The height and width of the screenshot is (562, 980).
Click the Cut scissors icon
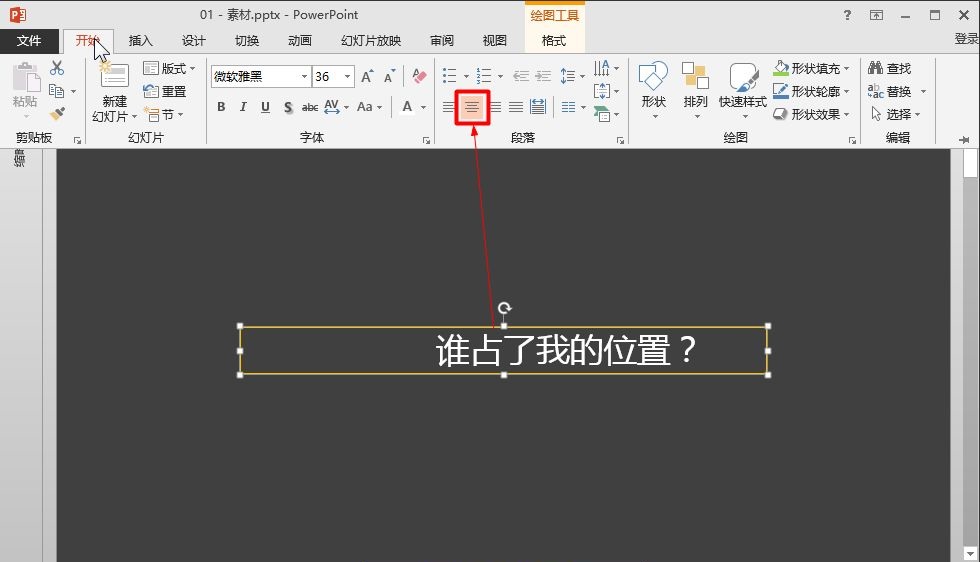pos(57,68)
